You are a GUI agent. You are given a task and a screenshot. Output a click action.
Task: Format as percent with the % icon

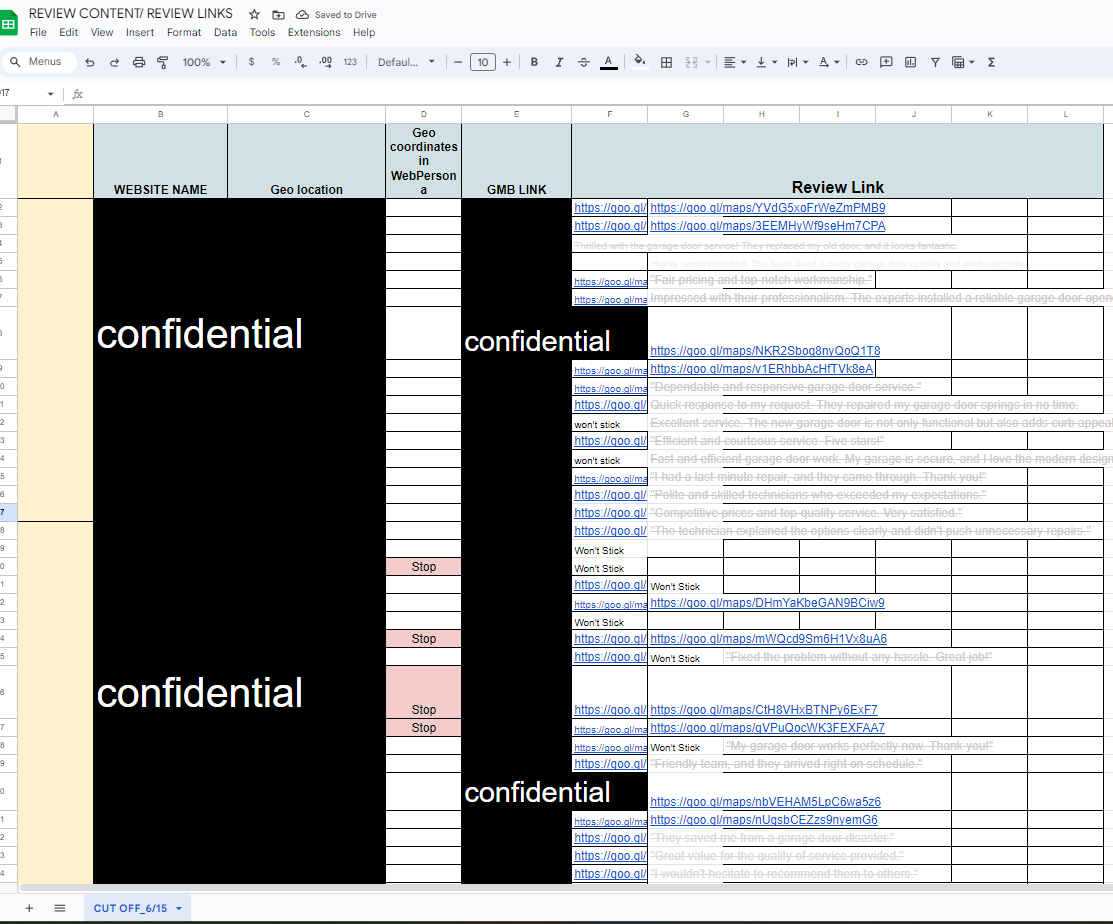point(276,62)
